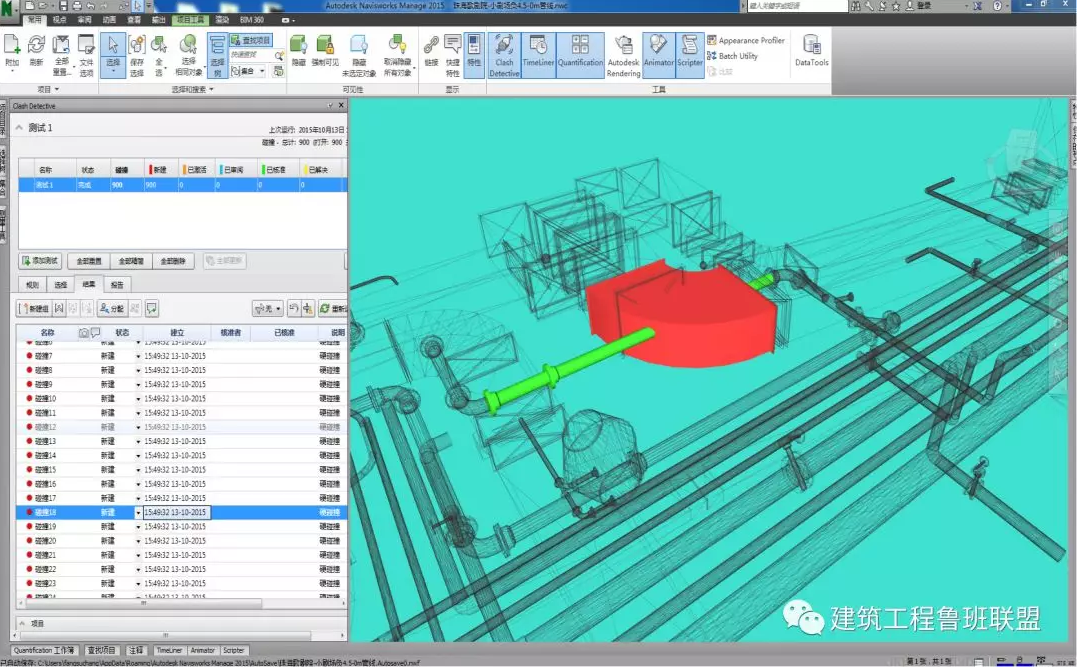Screen dimensions: 1077x667
Task: Close the Clash Detective panel
Action: tap(341, 106)
